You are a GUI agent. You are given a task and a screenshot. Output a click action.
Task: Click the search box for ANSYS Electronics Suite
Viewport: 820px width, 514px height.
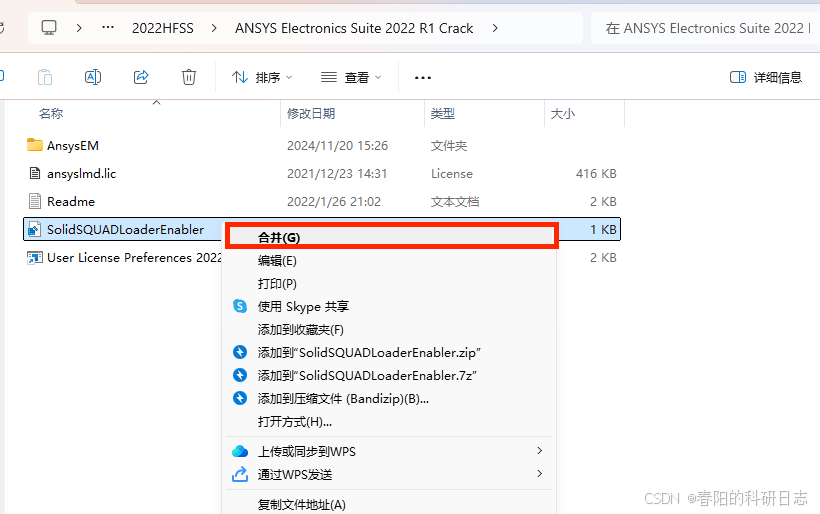(705, 28)
